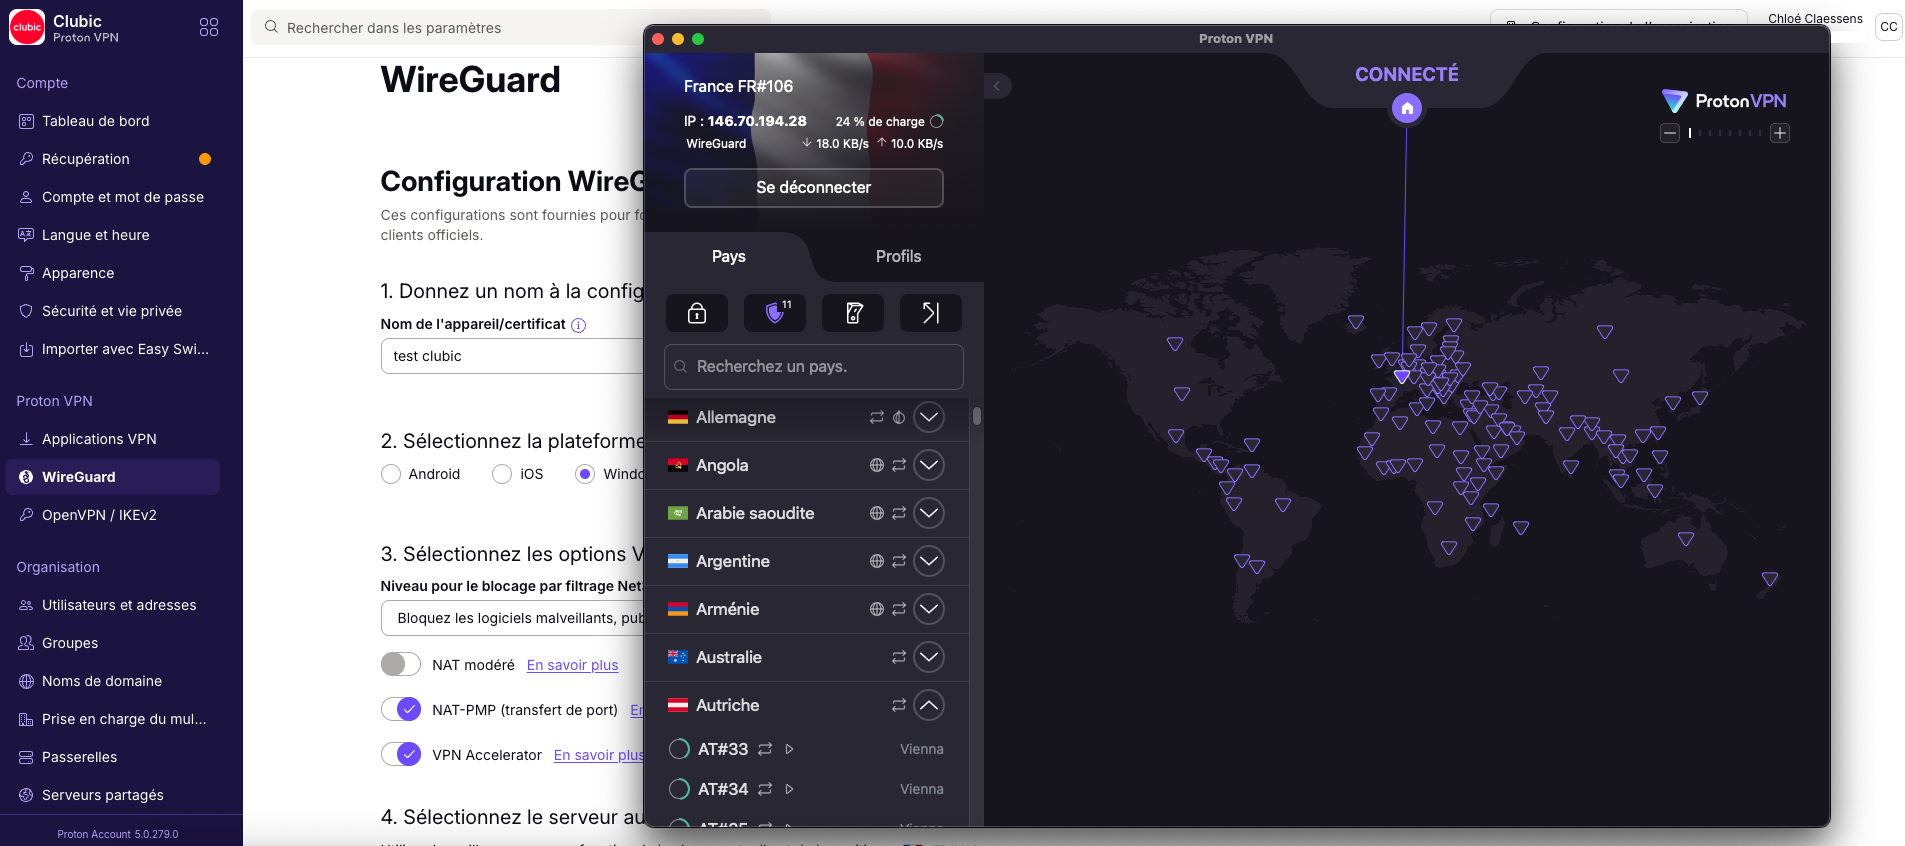Switch to the Profils tab

point(899,256)
